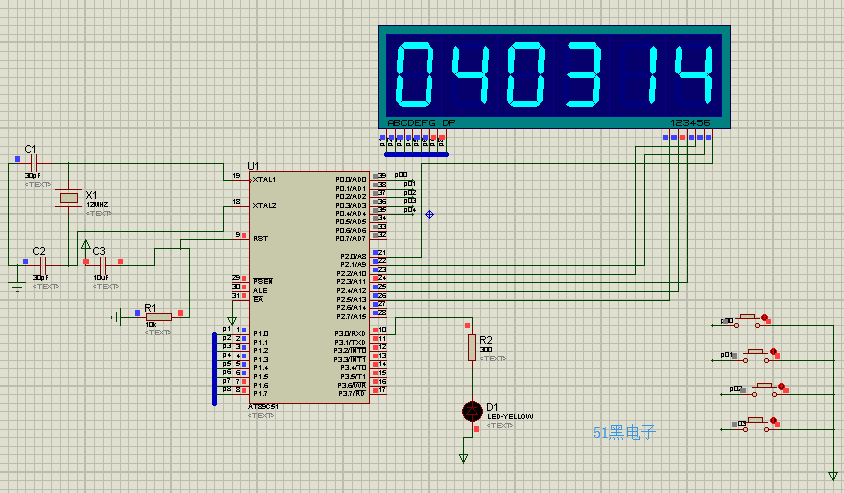
Task: Push the p00 button actuator
Action: pyautogui.click(x=748, y=316)
